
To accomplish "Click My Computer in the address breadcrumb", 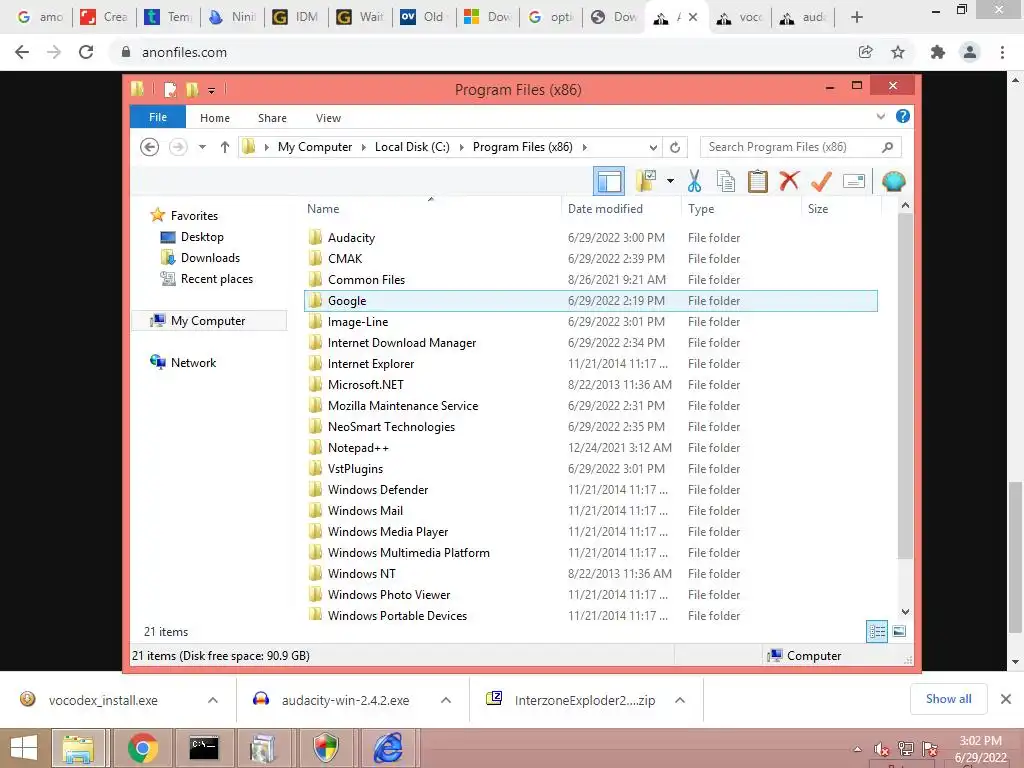I will [x=315, y=147].
